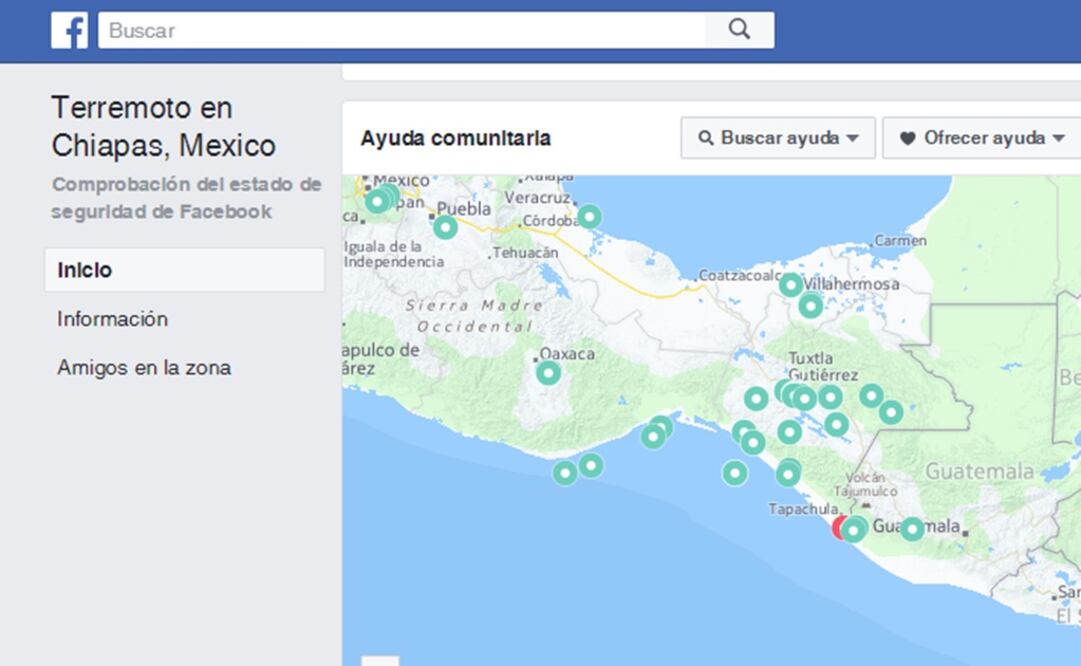Click the marker cluster near Mexico City

click(381, 199)
